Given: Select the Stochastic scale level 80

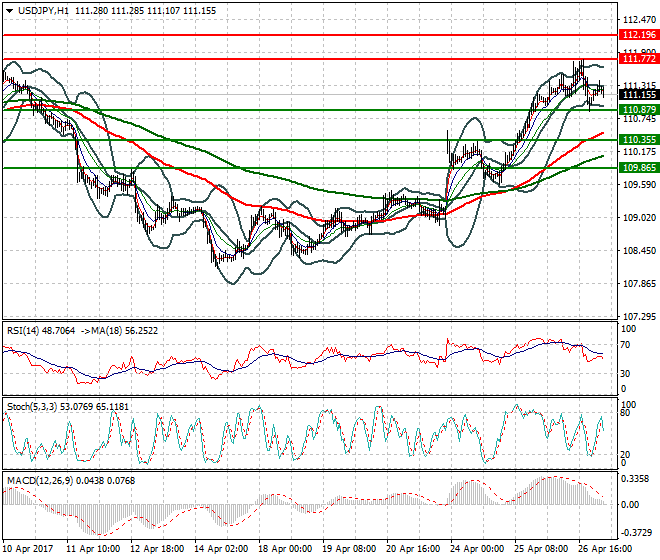Looking at the screenshot, I should pos(627,413).
